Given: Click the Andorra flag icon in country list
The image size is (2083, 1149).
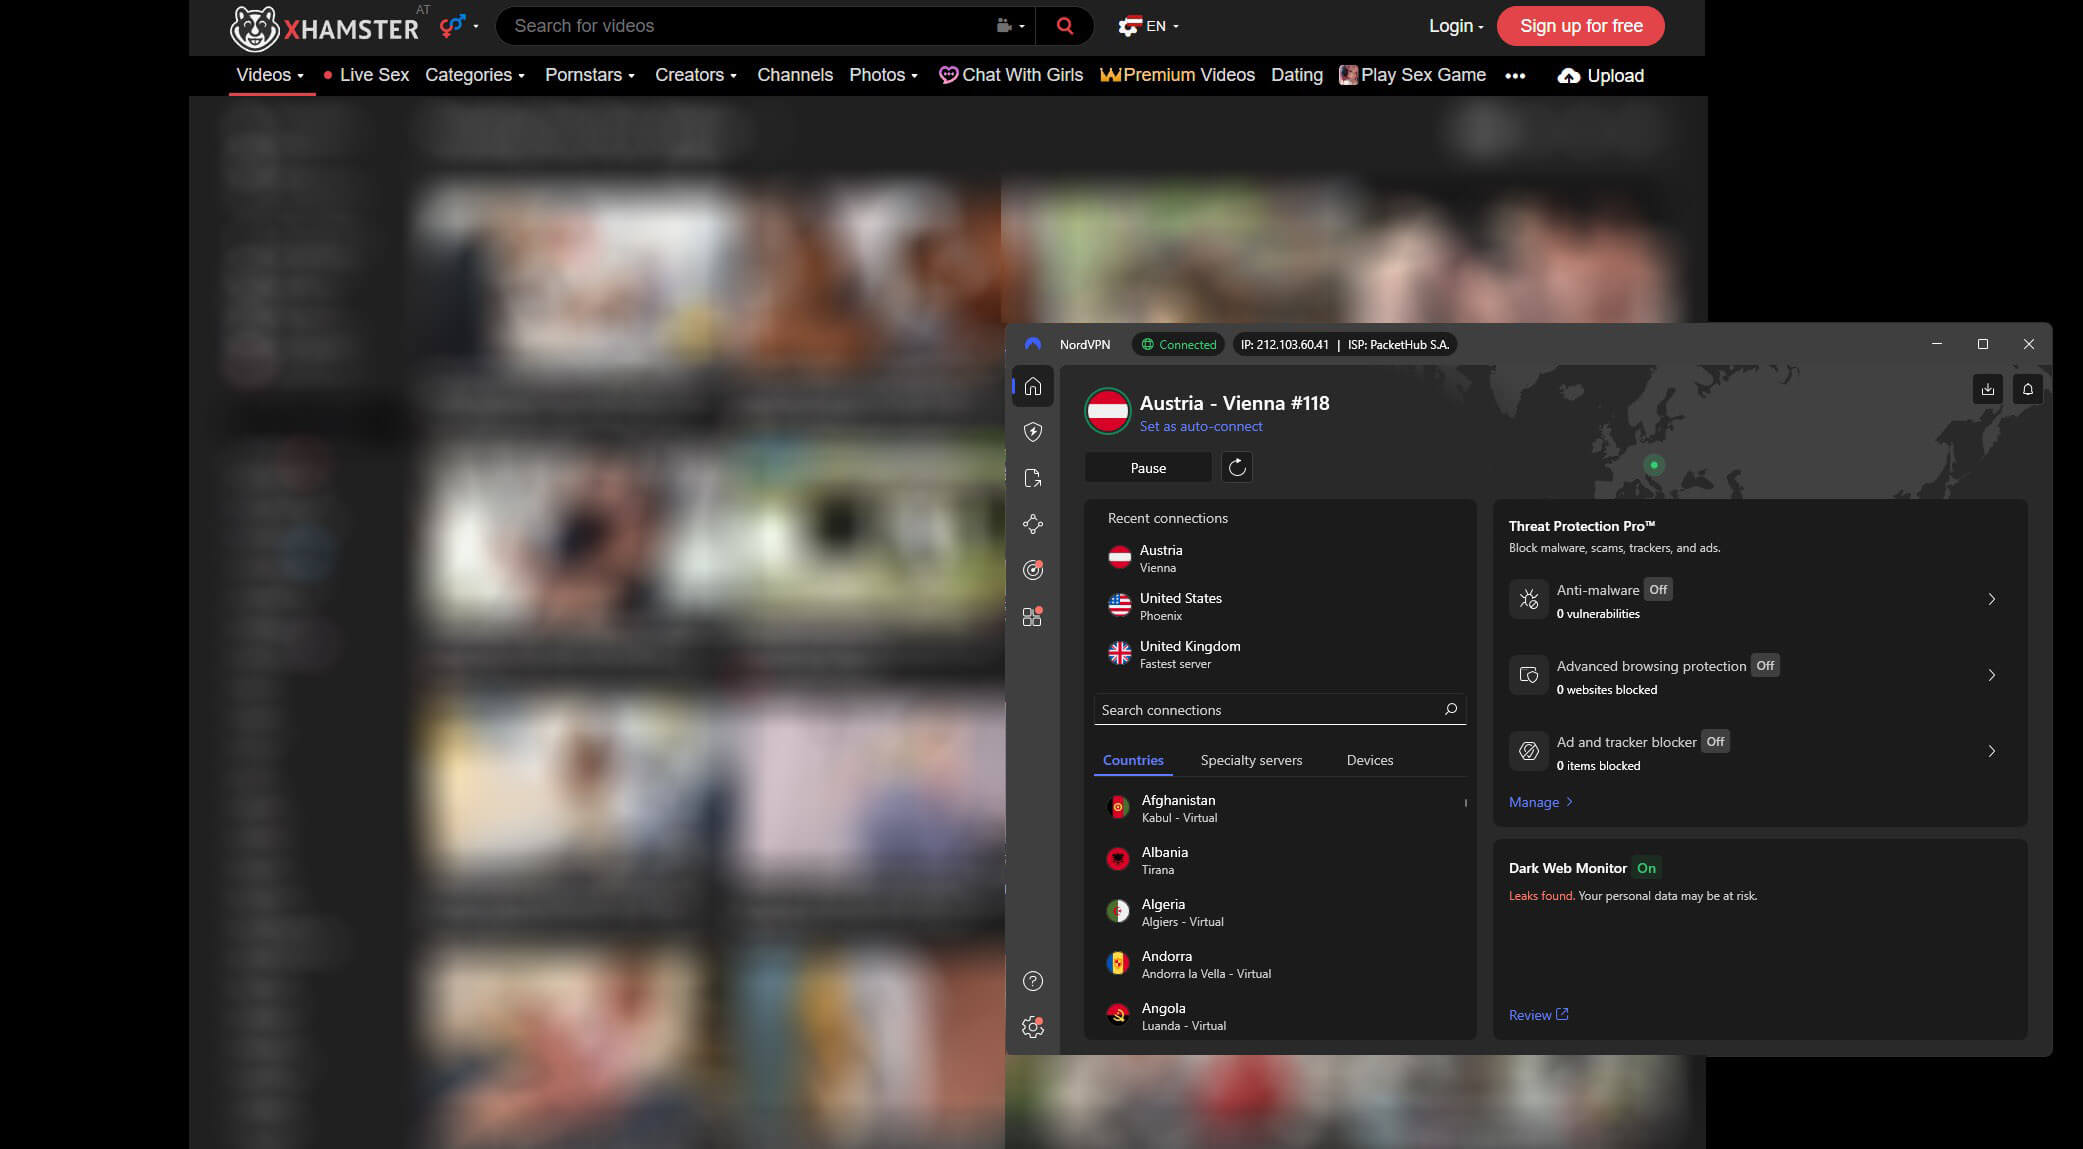Looking at the screenshot, I should point(1118,963).
